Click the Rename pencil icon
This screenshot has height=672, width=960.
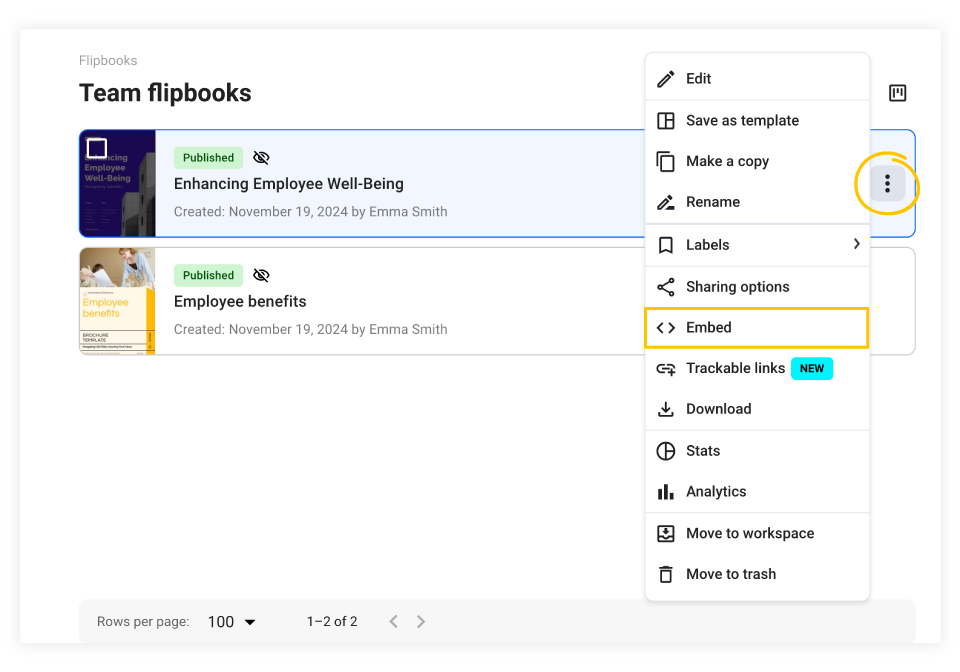coord(666,202)
